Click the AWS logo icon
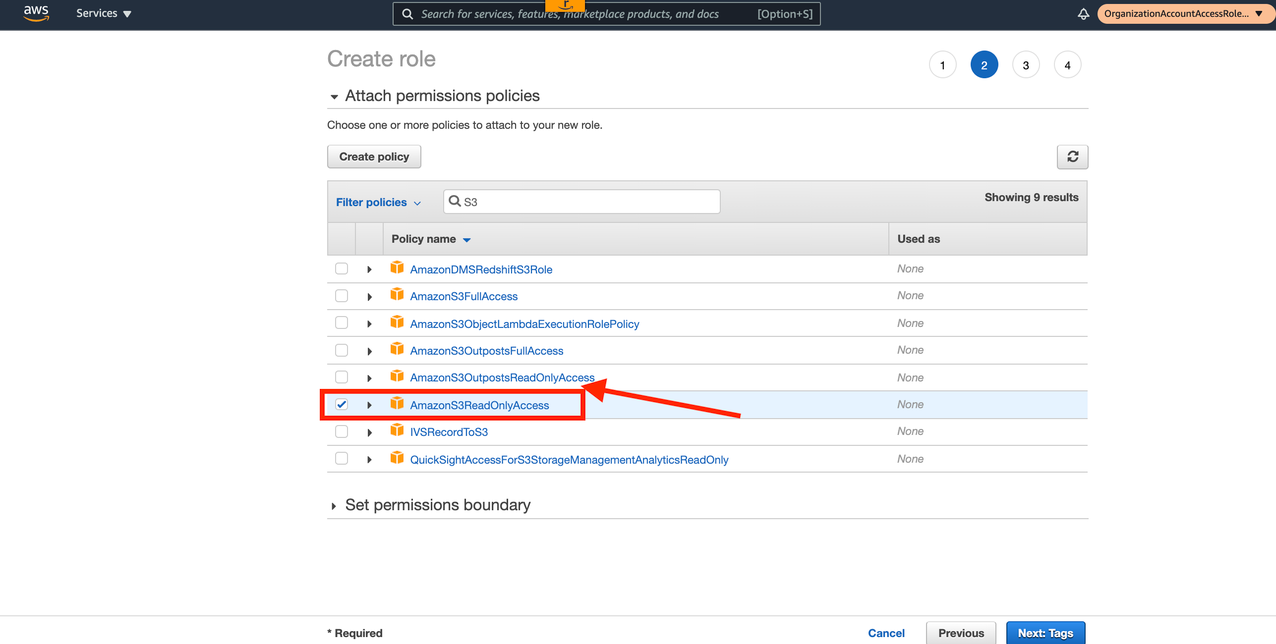The width and height of the screenshot is (1276, 644). 36,13
